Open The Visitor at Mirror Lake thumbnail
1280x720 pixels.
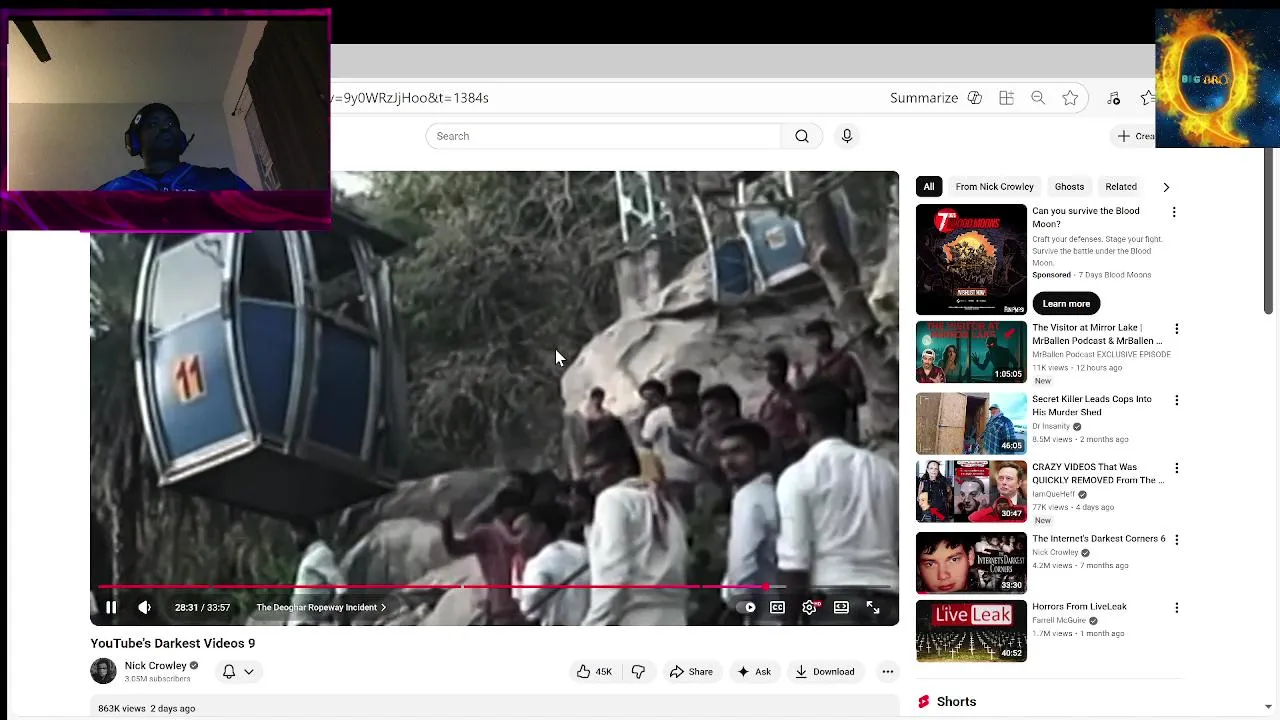click(x=971, y=352)
